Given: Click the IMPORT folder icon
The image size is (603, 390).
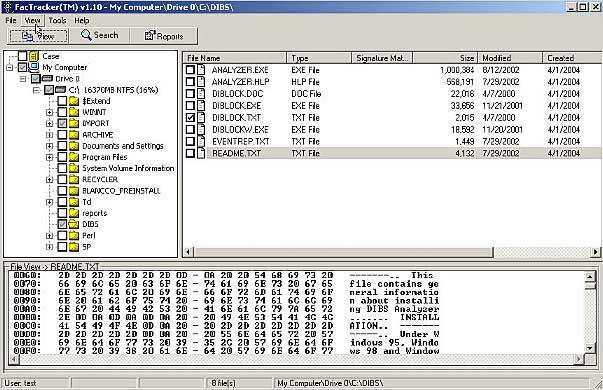Looking at the screenshot, I should [74, 123].
